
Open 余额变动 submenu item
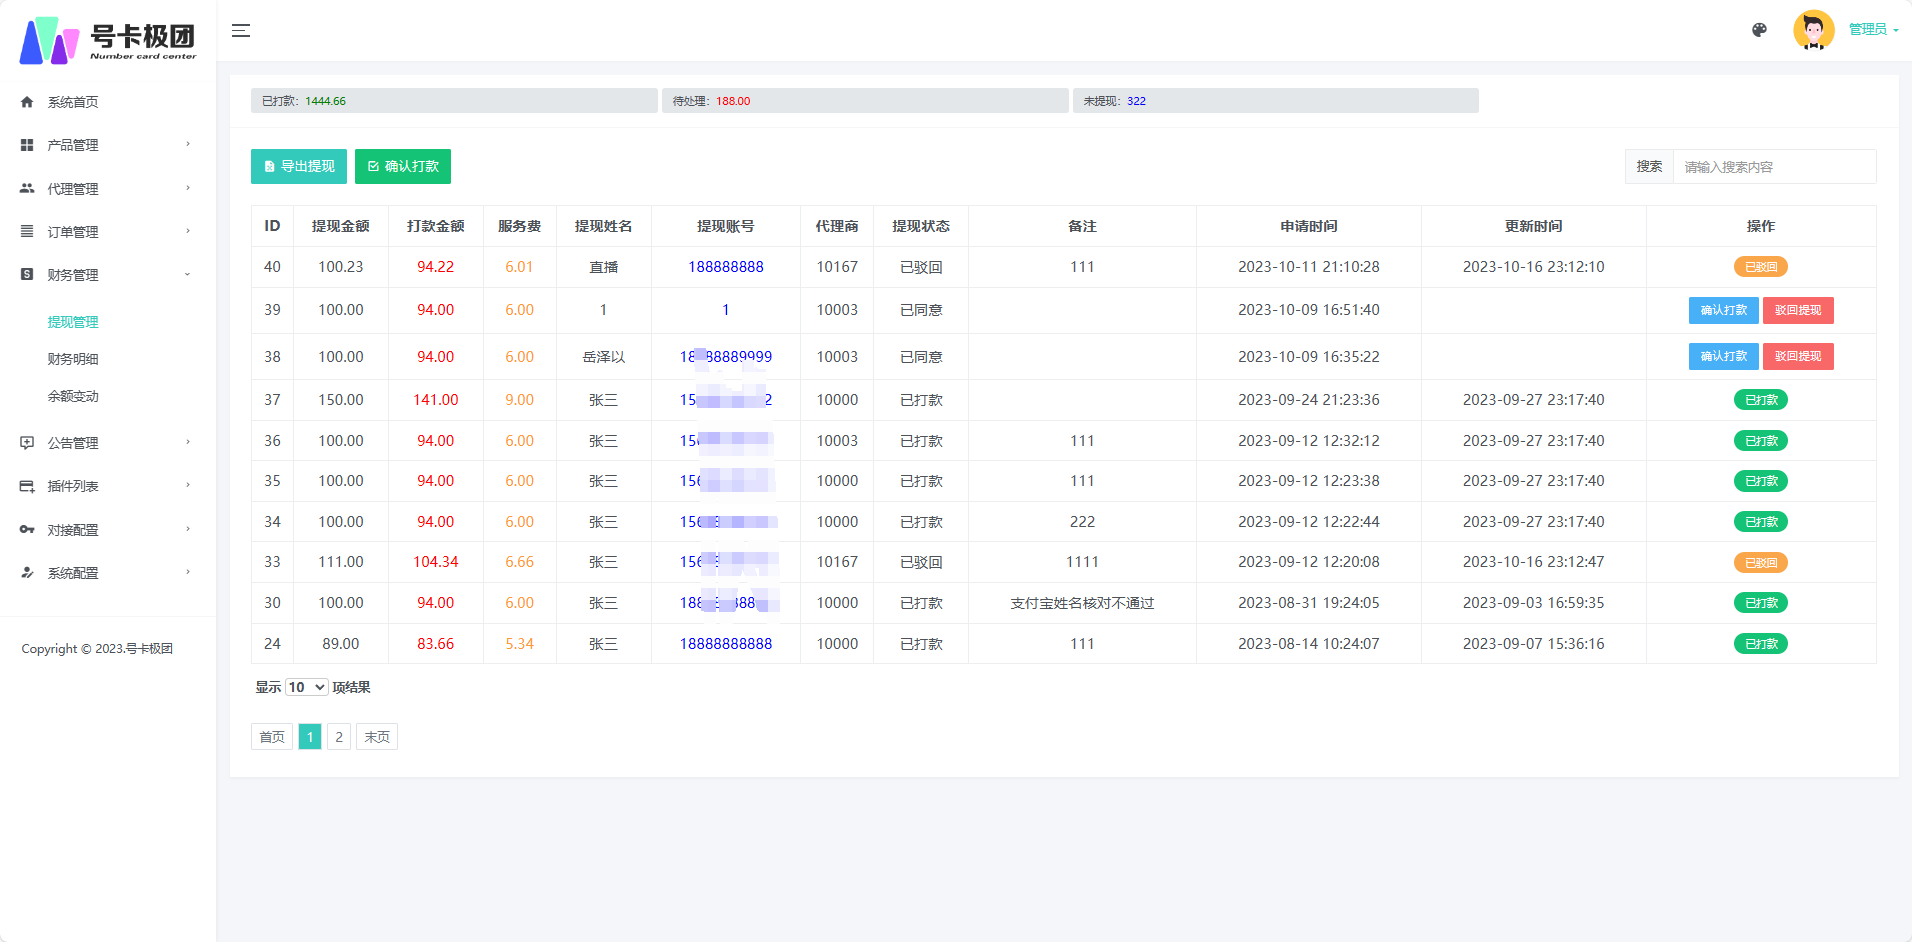pos(73,396)
